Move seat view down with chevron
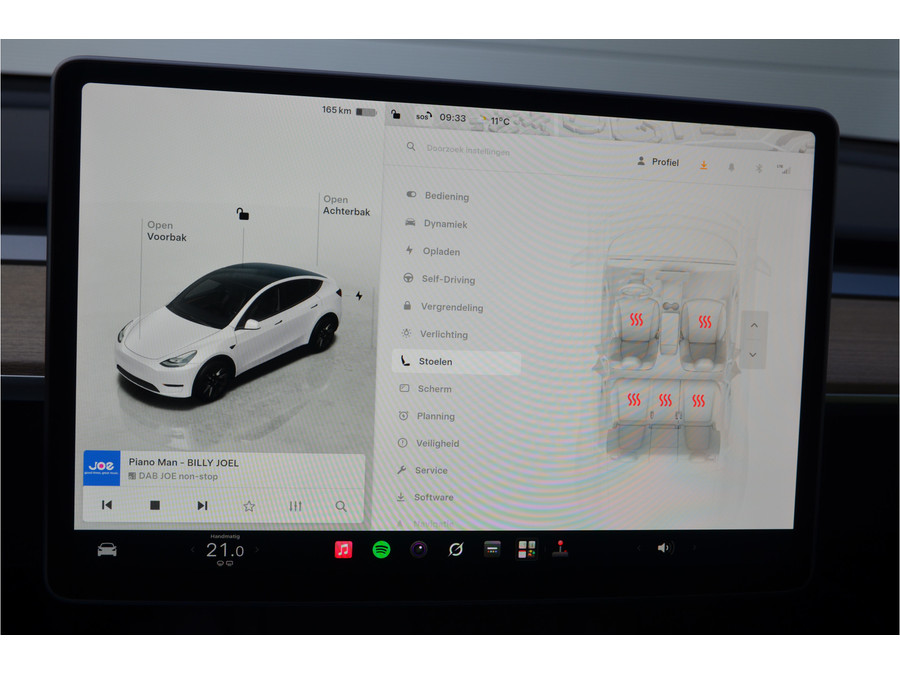Screen dimensions: 900x675 pos(752,355)
